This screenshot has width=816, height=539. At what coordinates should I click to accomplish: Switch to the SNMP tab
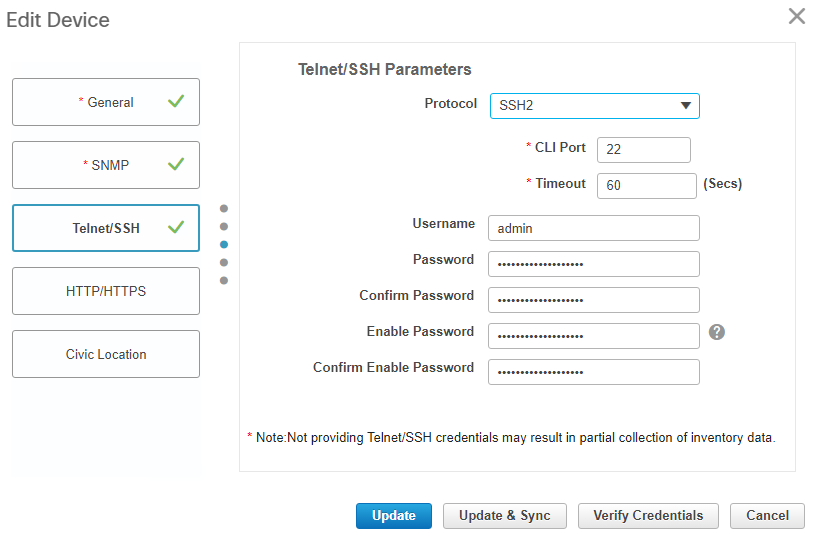(x=106, y=165)
